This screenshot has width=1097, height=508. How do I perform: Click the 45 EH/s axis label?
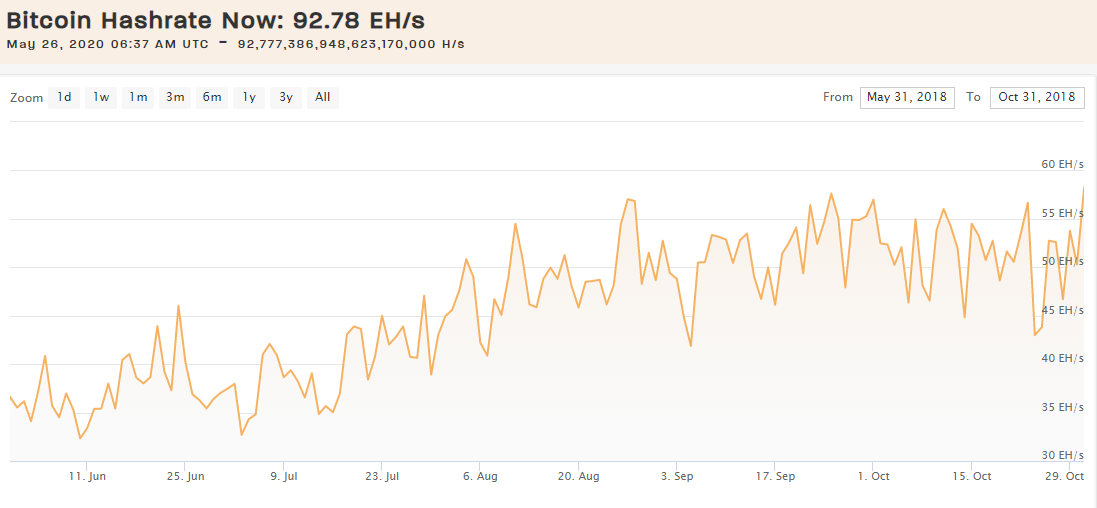pyautogui.click(x=1063, y=310)
